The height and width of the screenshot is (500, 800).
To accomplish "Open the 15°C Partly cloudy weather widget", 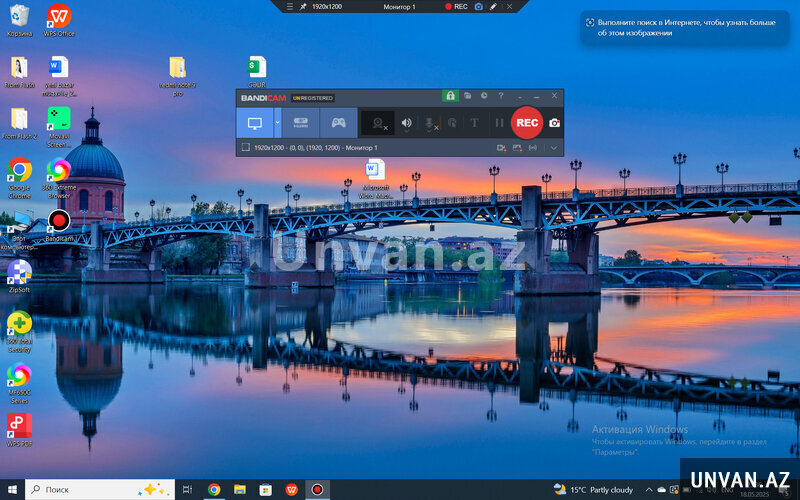I will [x=593, y=489].
